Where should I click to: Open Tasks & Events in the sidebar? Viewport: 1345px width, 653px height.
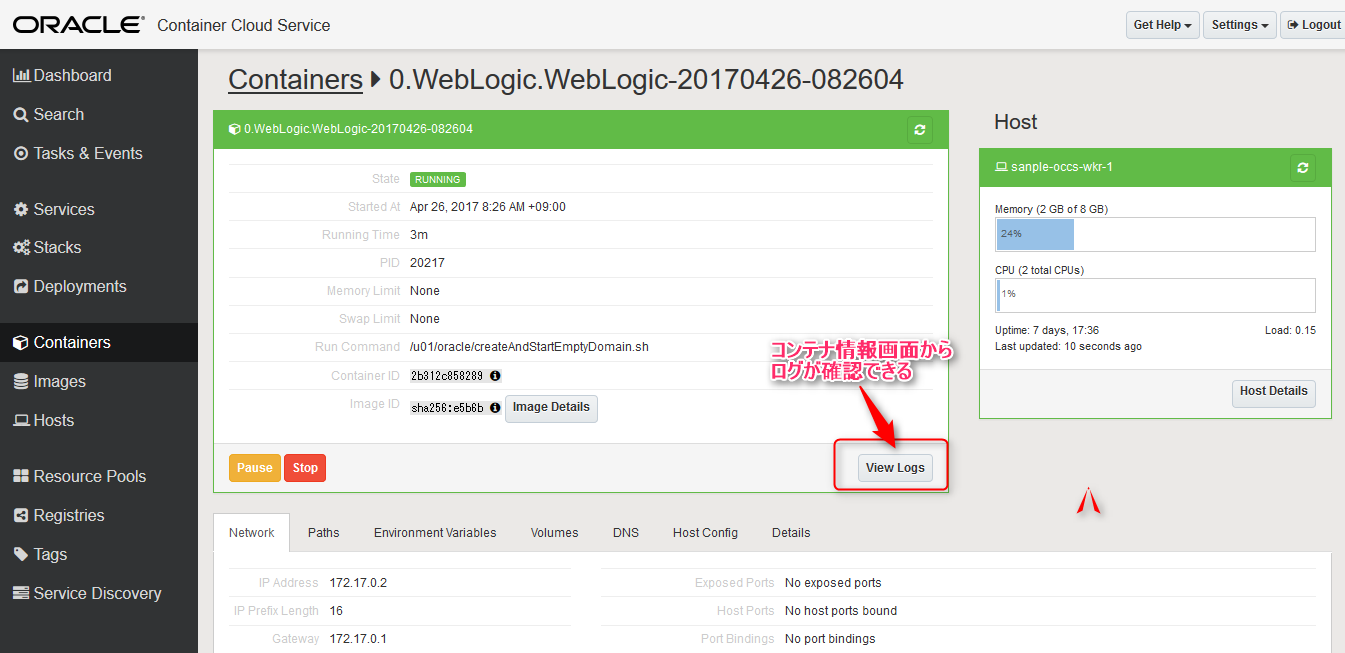(77, 153)
